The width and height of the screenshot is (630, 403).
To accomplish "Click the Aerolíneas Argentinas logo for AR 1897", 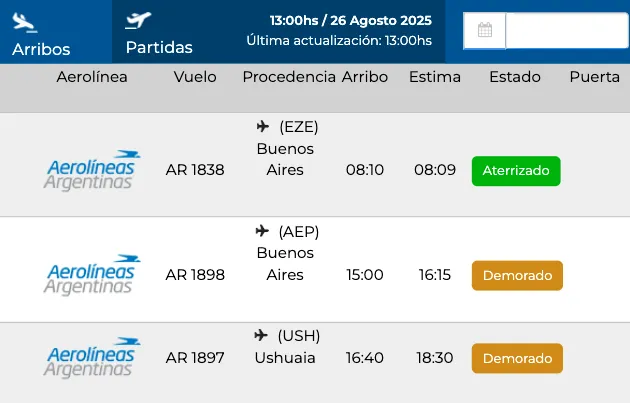I will click(x=92, y=357).
